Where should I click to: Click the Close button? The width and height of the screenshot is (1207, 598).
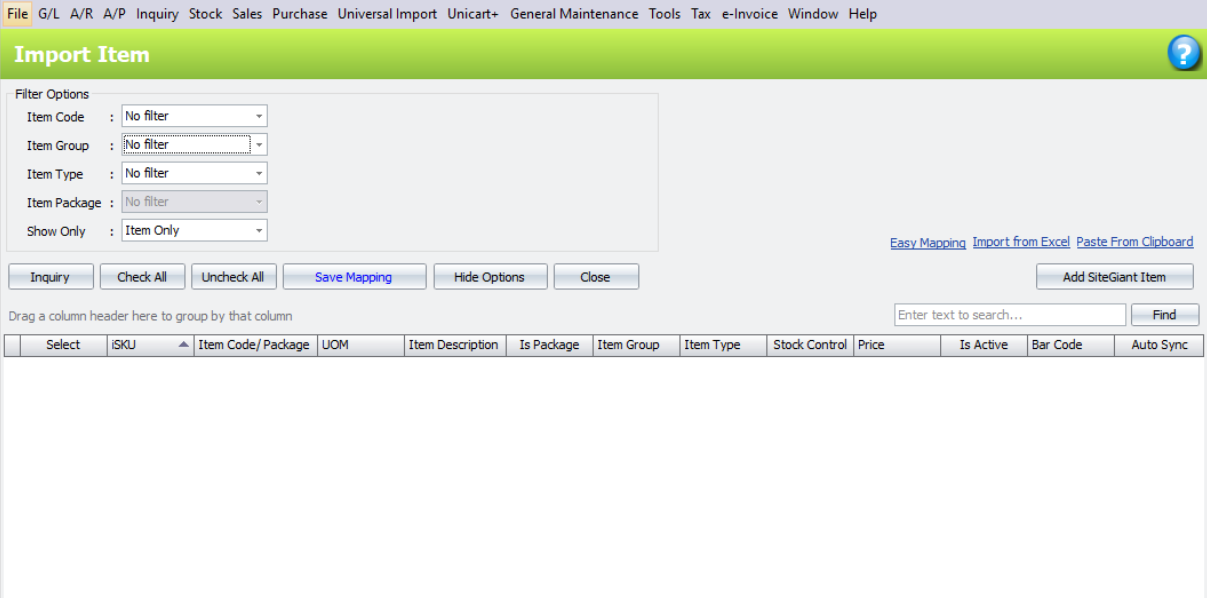pos(596,277)
